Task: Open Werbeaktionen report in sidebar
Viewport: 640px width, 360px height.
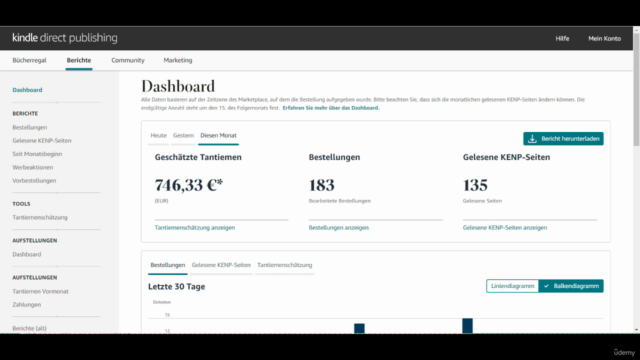Action: pyautogui.click(x=33, y=167)
